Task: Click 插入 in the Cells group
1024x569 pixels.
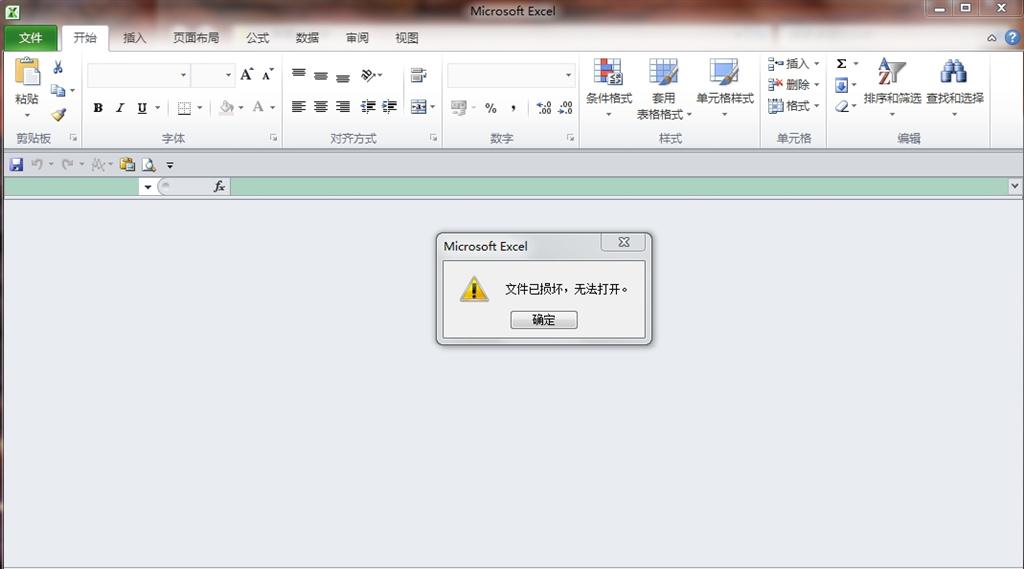Action: pyautogui.click(x=793, y=63)
